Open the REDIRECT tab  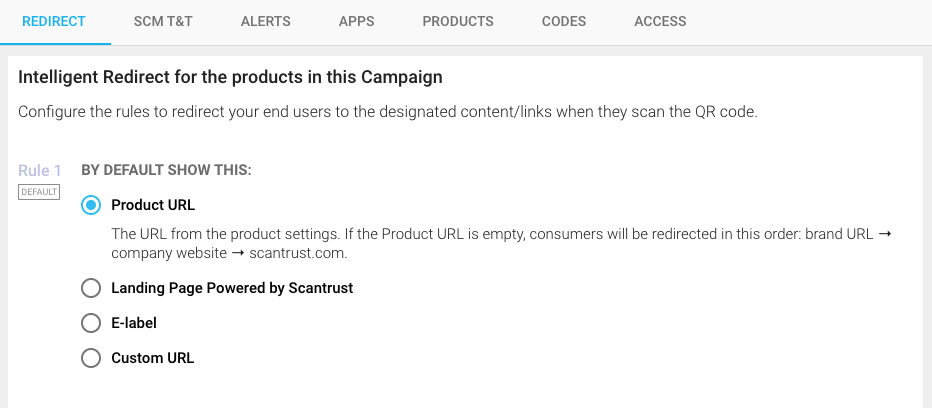[x=55, y=21]
